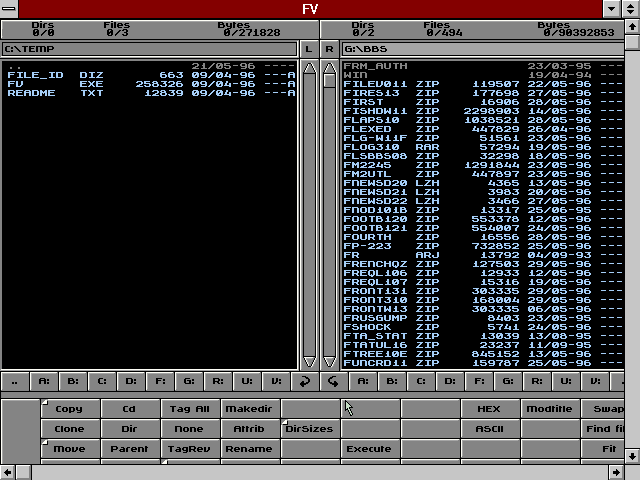
Task: Select drive D: in the right panel drive bar
Action: 449,381
